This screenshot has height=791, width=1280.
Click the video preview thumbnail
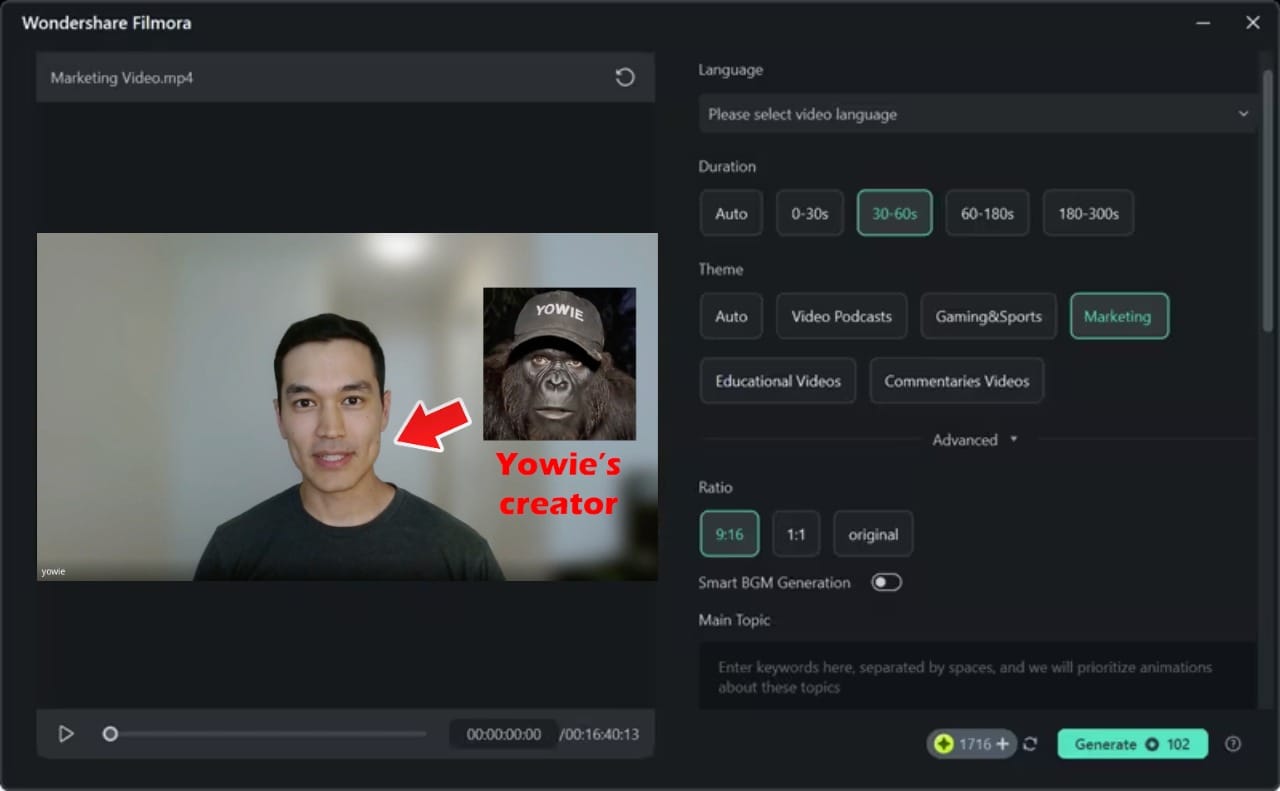347,407
